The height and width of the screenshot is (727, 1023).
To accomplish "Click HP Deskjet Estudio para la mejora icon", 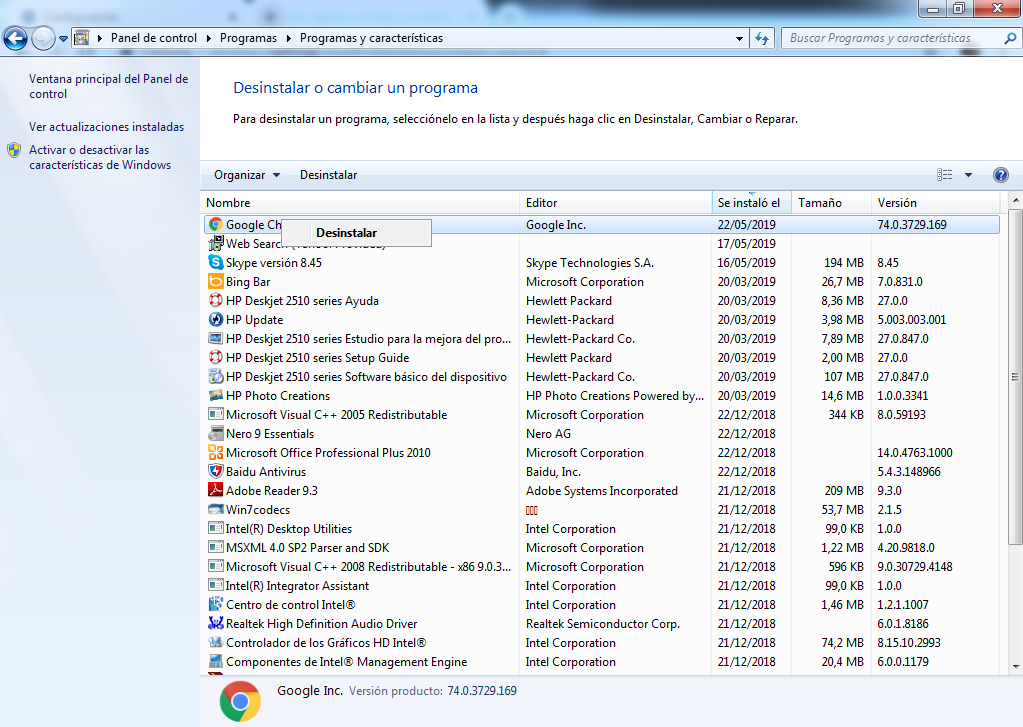I will [215, 338].
